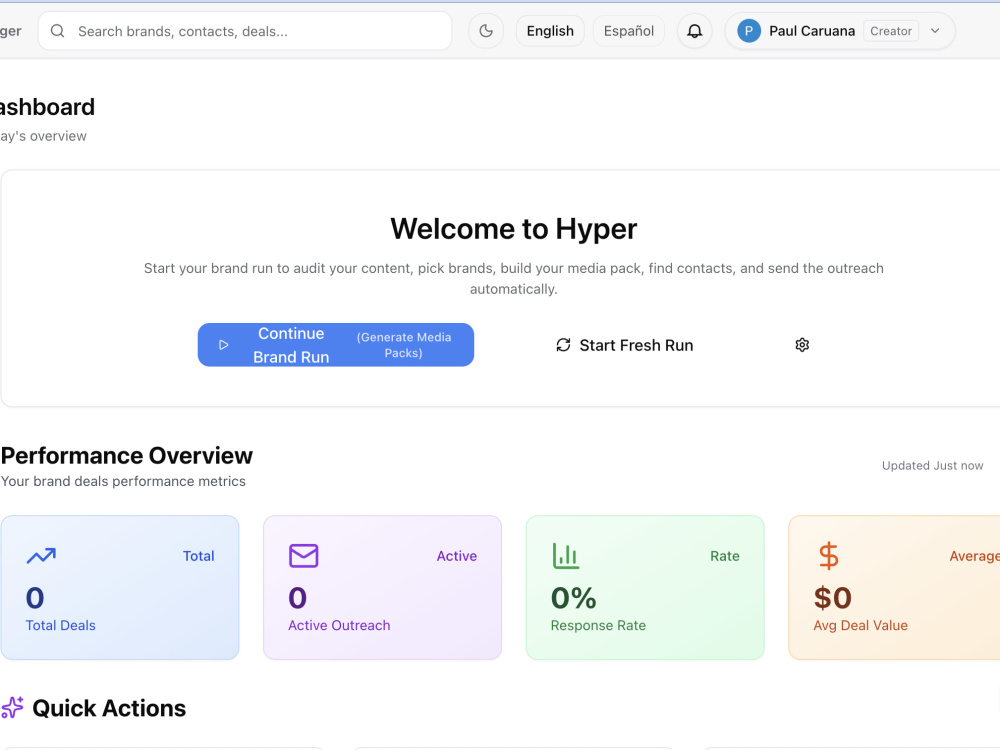The image size is (1000, 750).
Task: Click the envelope icon on Active Outreach card
Action: [x=304, y=556]
